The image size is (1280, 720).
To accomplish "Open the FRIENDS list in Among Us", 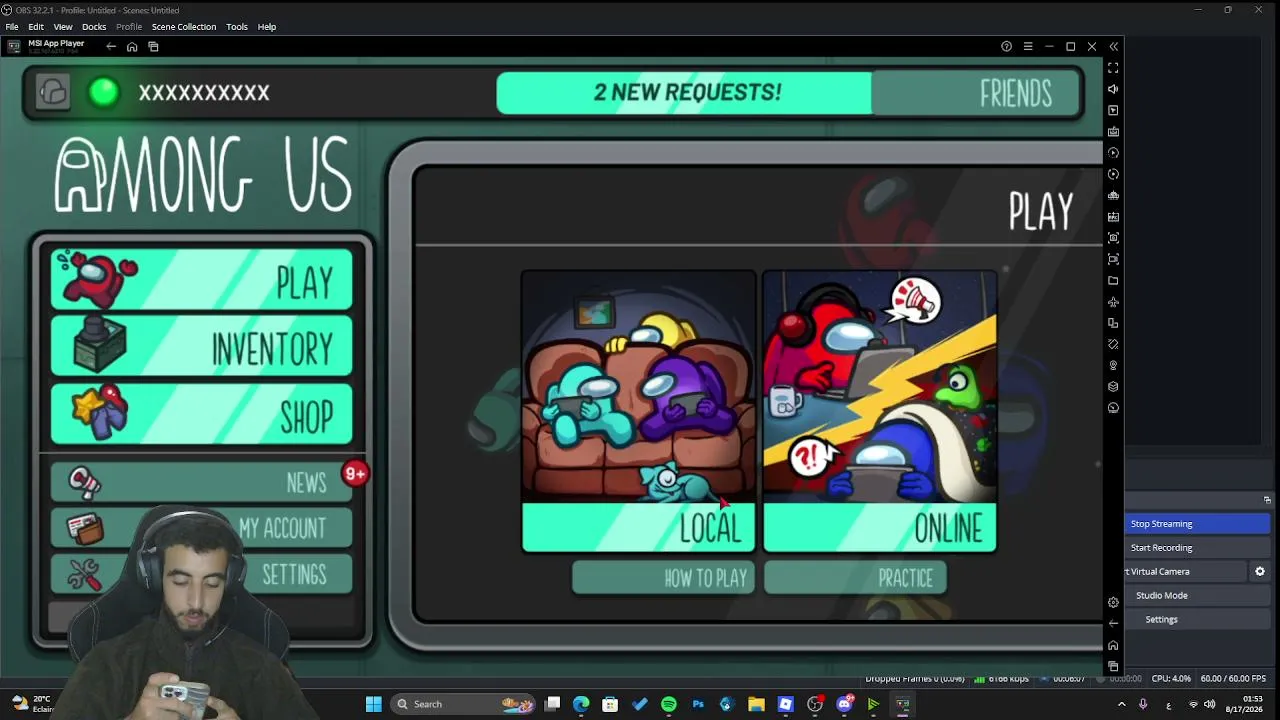I will pyautogui.click(x=977, y=93).
